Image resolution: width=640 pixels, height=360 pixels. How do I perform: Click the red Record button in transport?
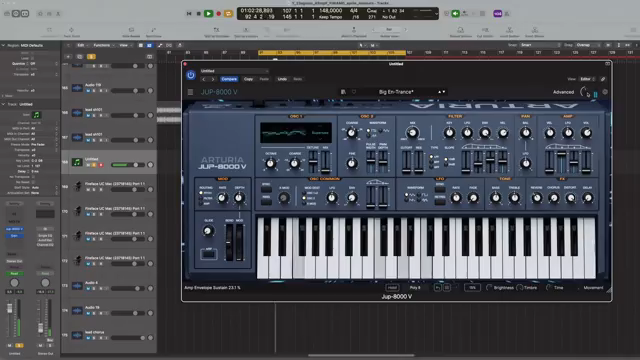point(219,13)
